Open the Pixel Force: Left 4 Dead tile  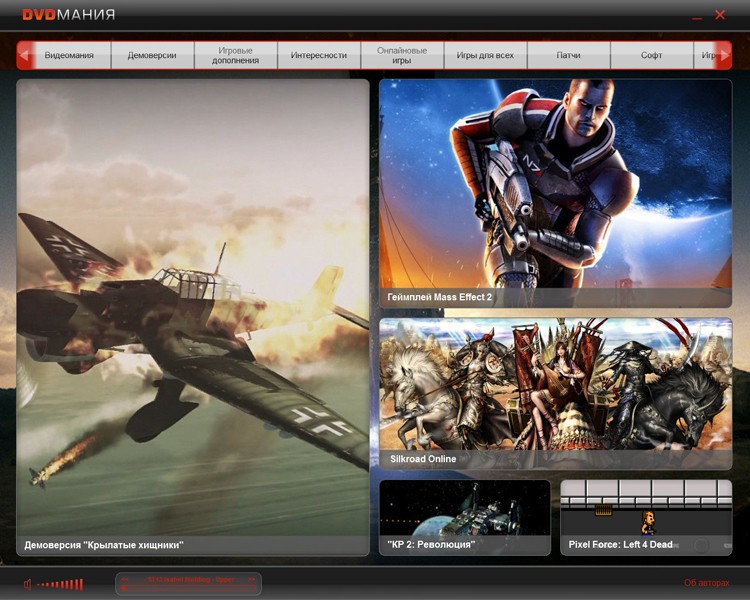tap(646, 517)
